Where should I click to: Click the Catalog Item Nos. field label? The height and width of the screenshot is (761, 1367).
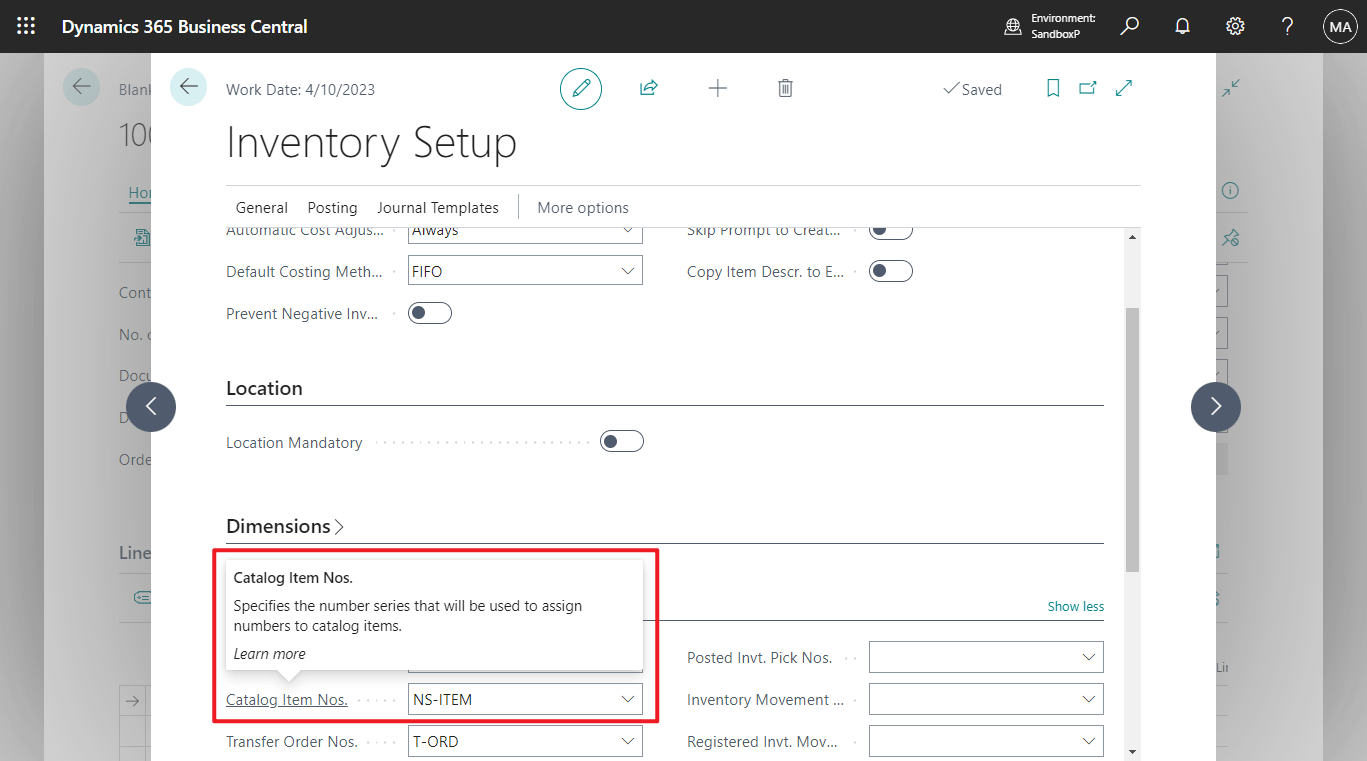[x=287, y=700]
